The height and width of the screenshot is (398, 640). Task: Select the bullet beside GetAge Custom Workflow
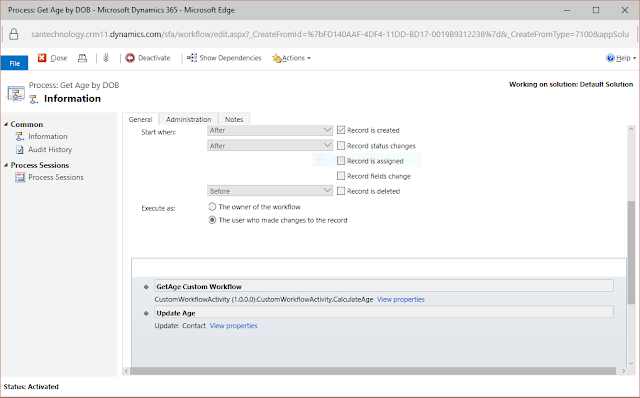click(146, 287)
